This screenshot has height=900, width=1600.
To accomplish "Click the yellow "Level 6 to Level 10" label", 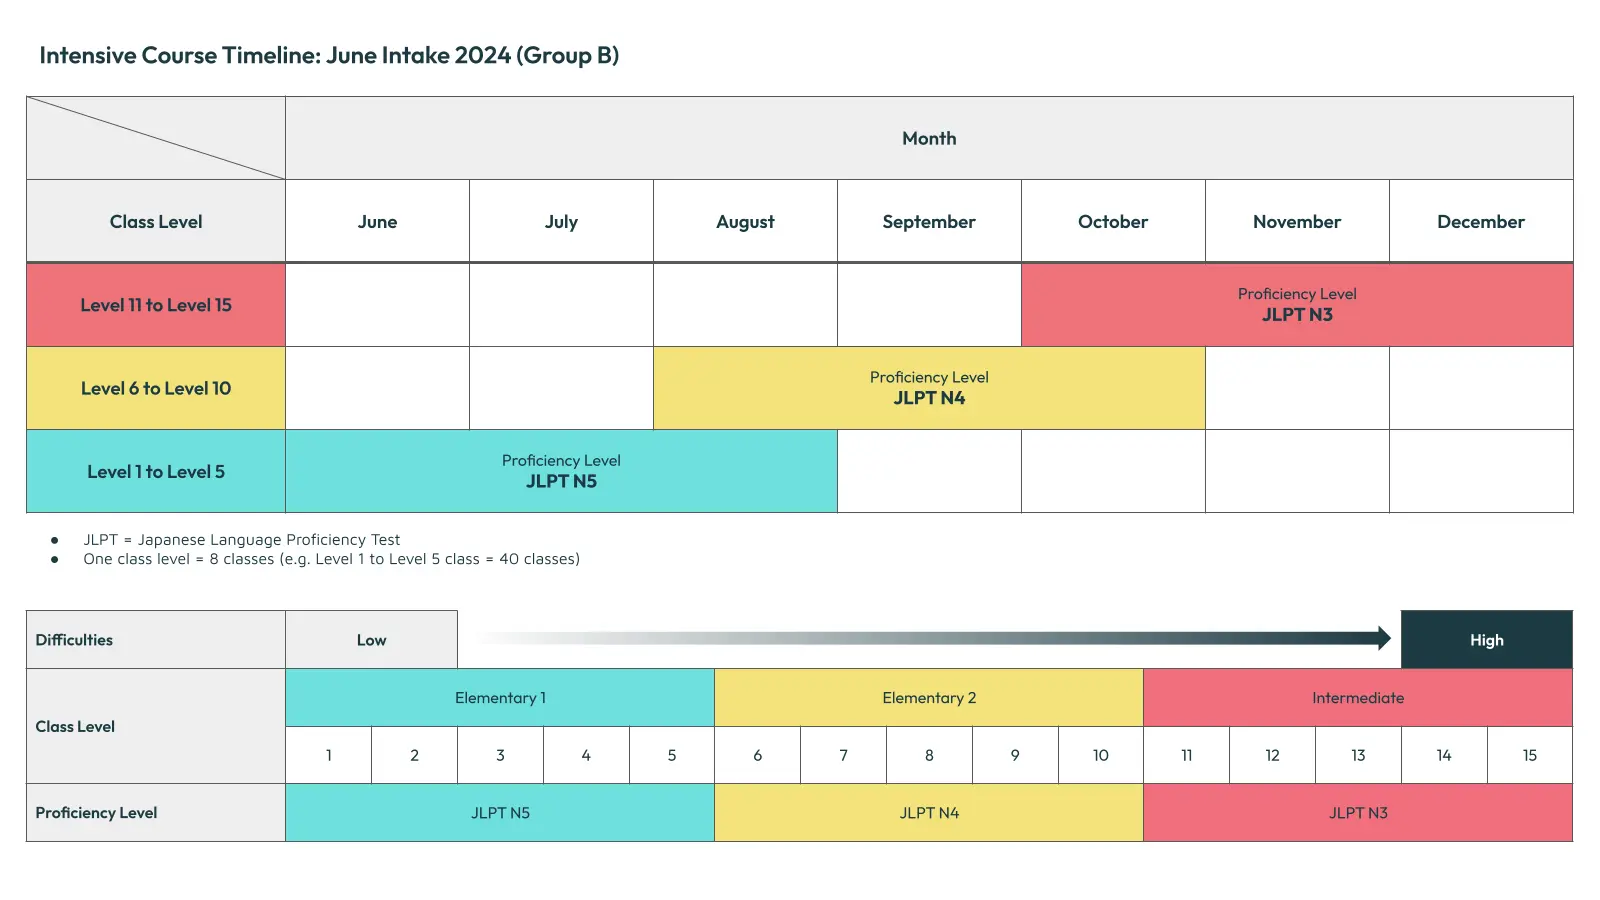I will point(156,388).
